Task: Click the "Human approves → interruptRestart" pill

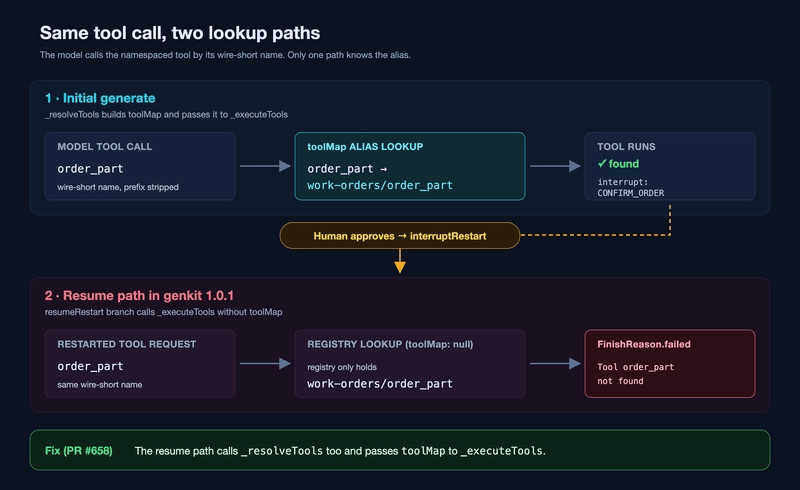Action: pyautogui.click(x=399, y=236)
